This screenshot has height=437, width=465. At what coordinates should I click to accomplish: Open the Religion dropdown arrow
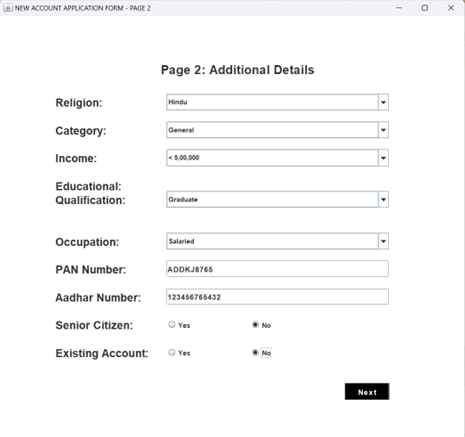[383, 102]
